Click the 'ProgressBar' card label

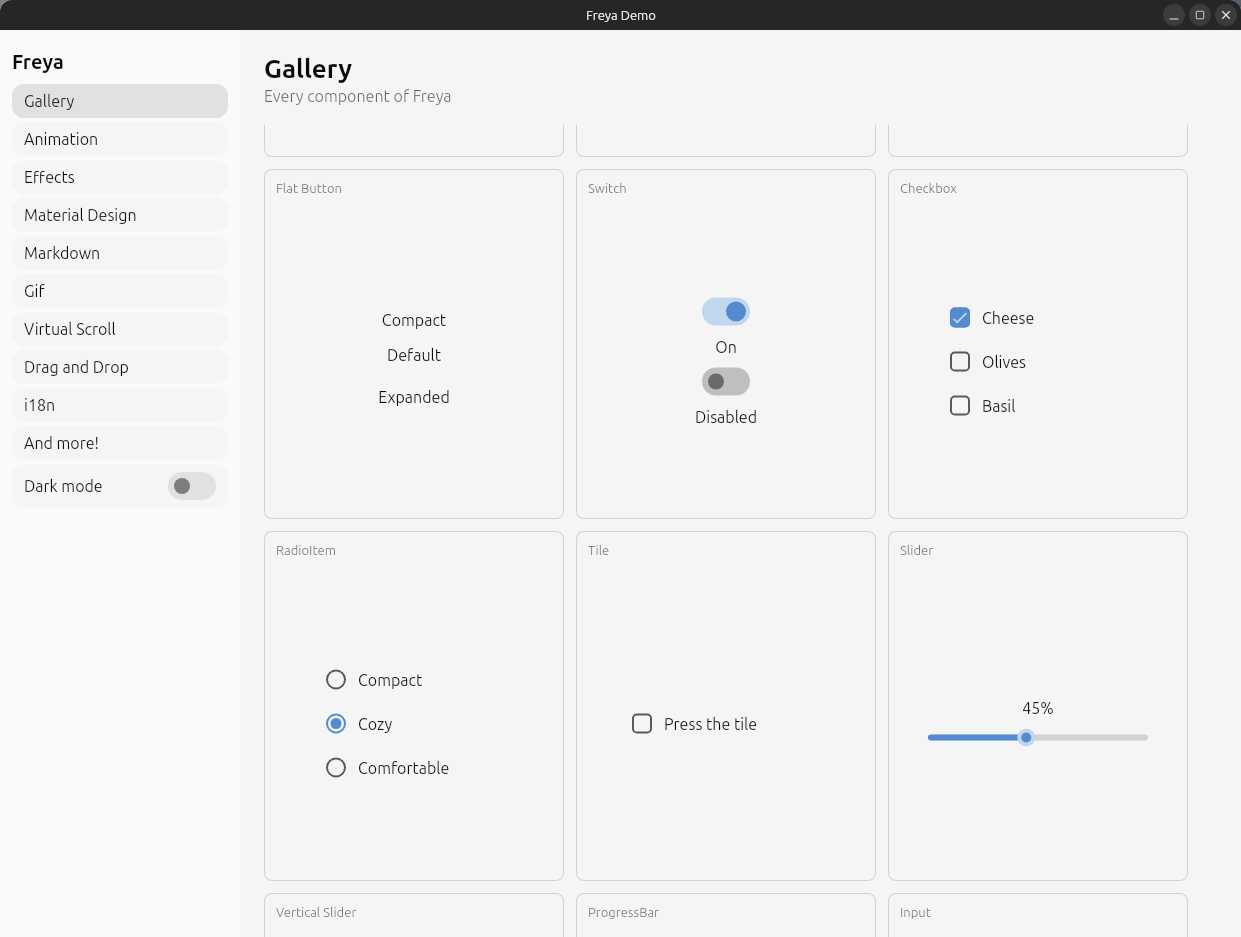tap(623, 912)
